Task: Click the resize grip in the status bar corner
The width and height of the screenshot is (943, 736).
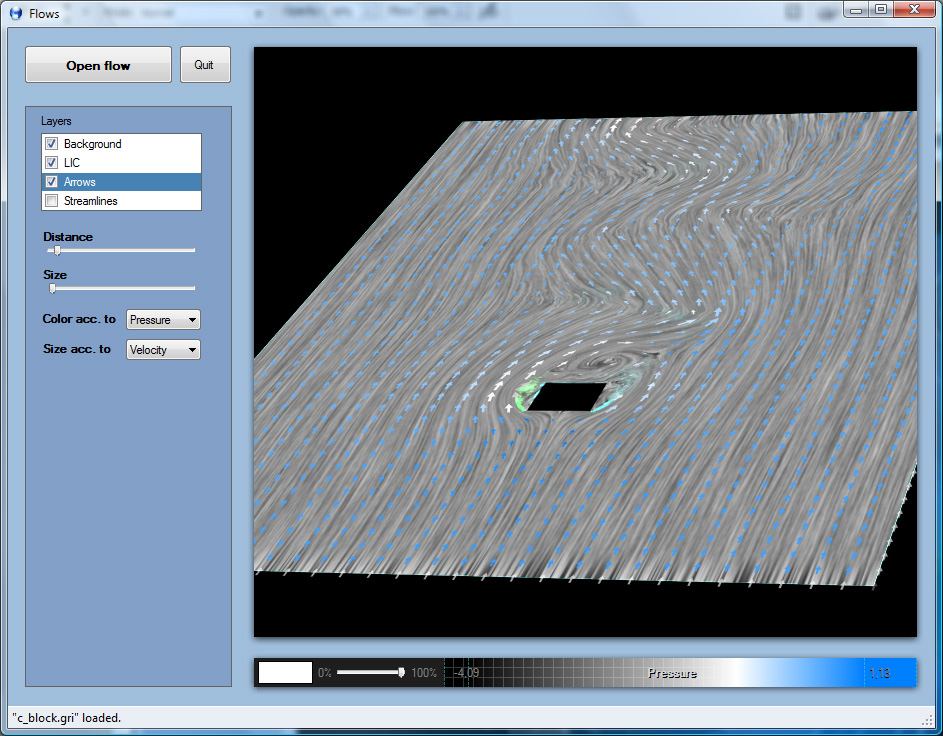Action: [926, 720]
